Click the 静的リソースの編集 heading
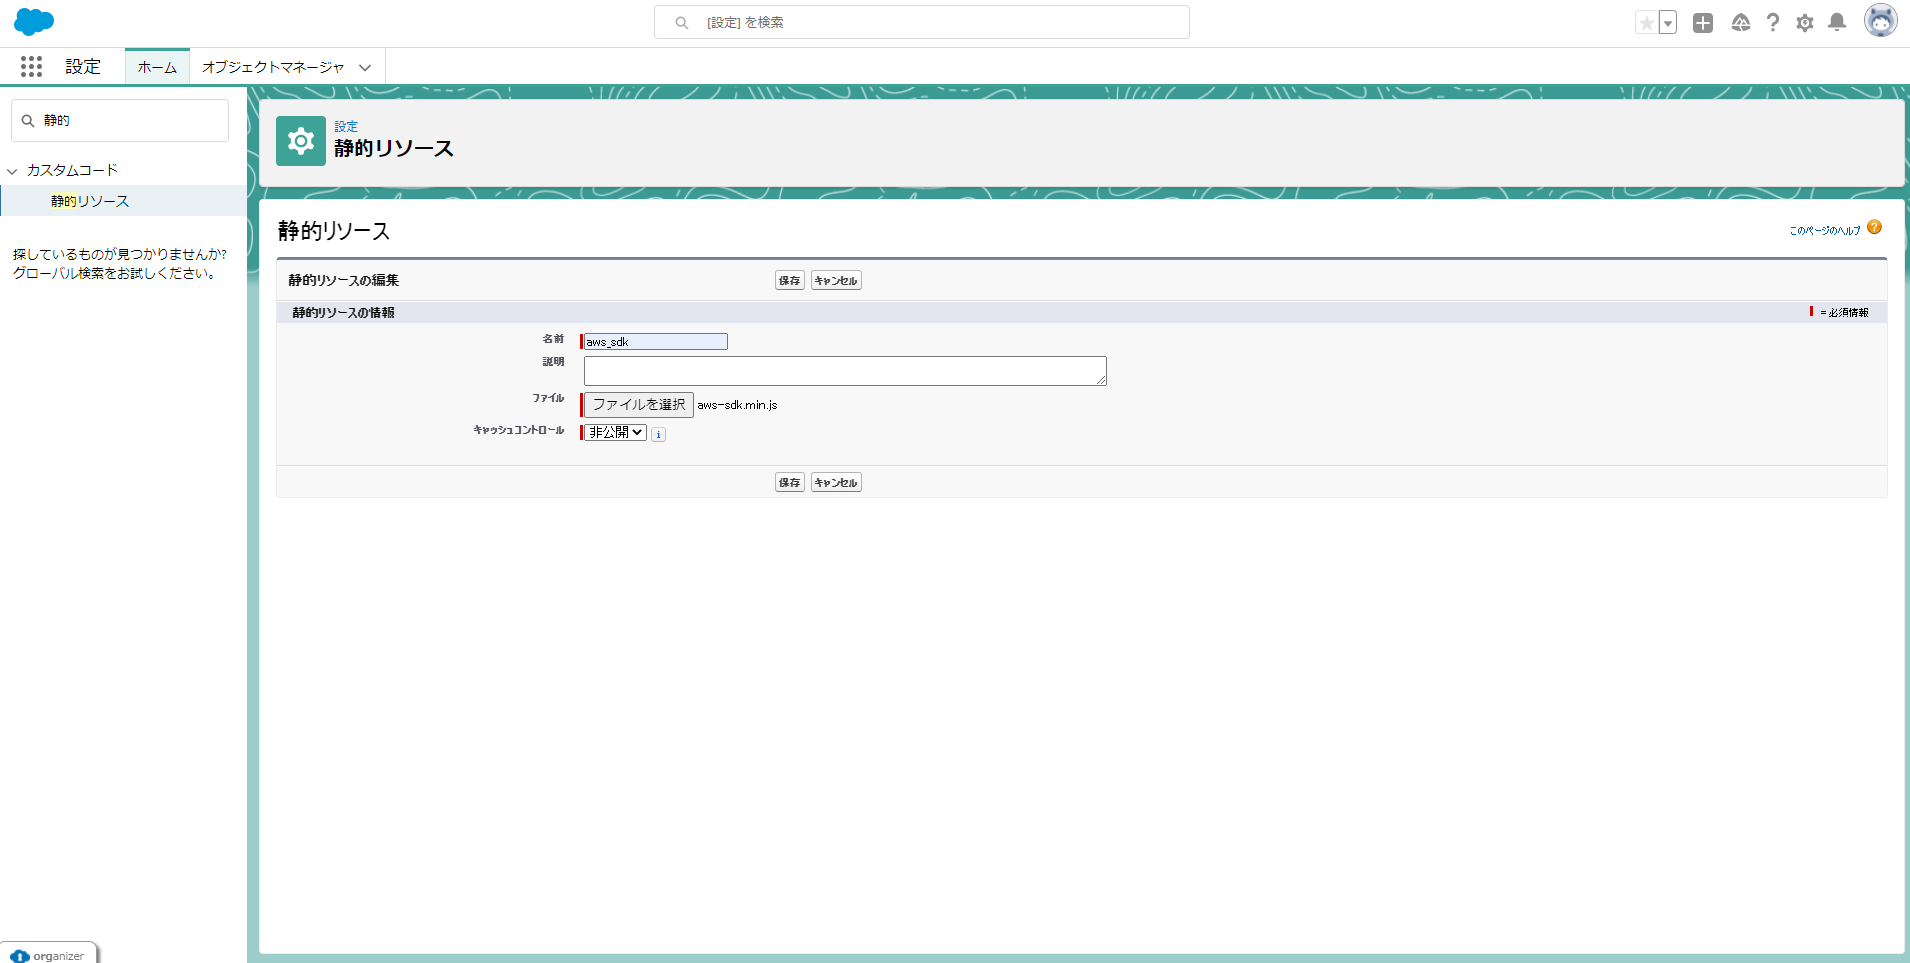This screenshot has height=963, width=1910. point(344,280)
